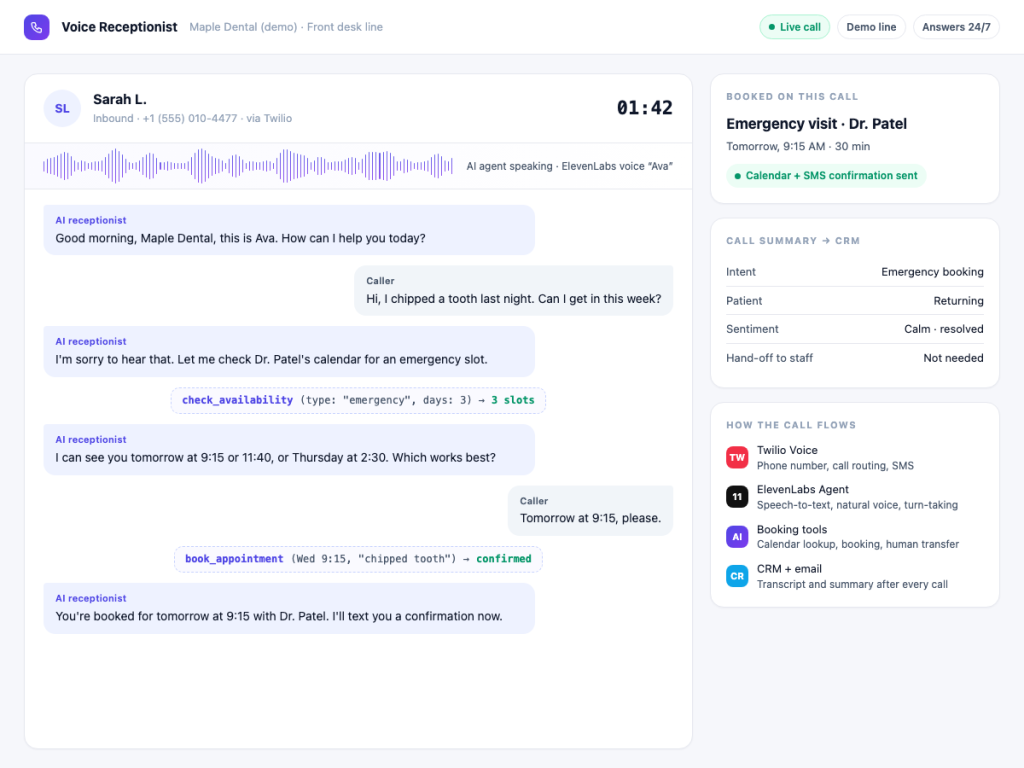
Task: Click the black ElevenLabs Agent icon
Action: [737, 497]
